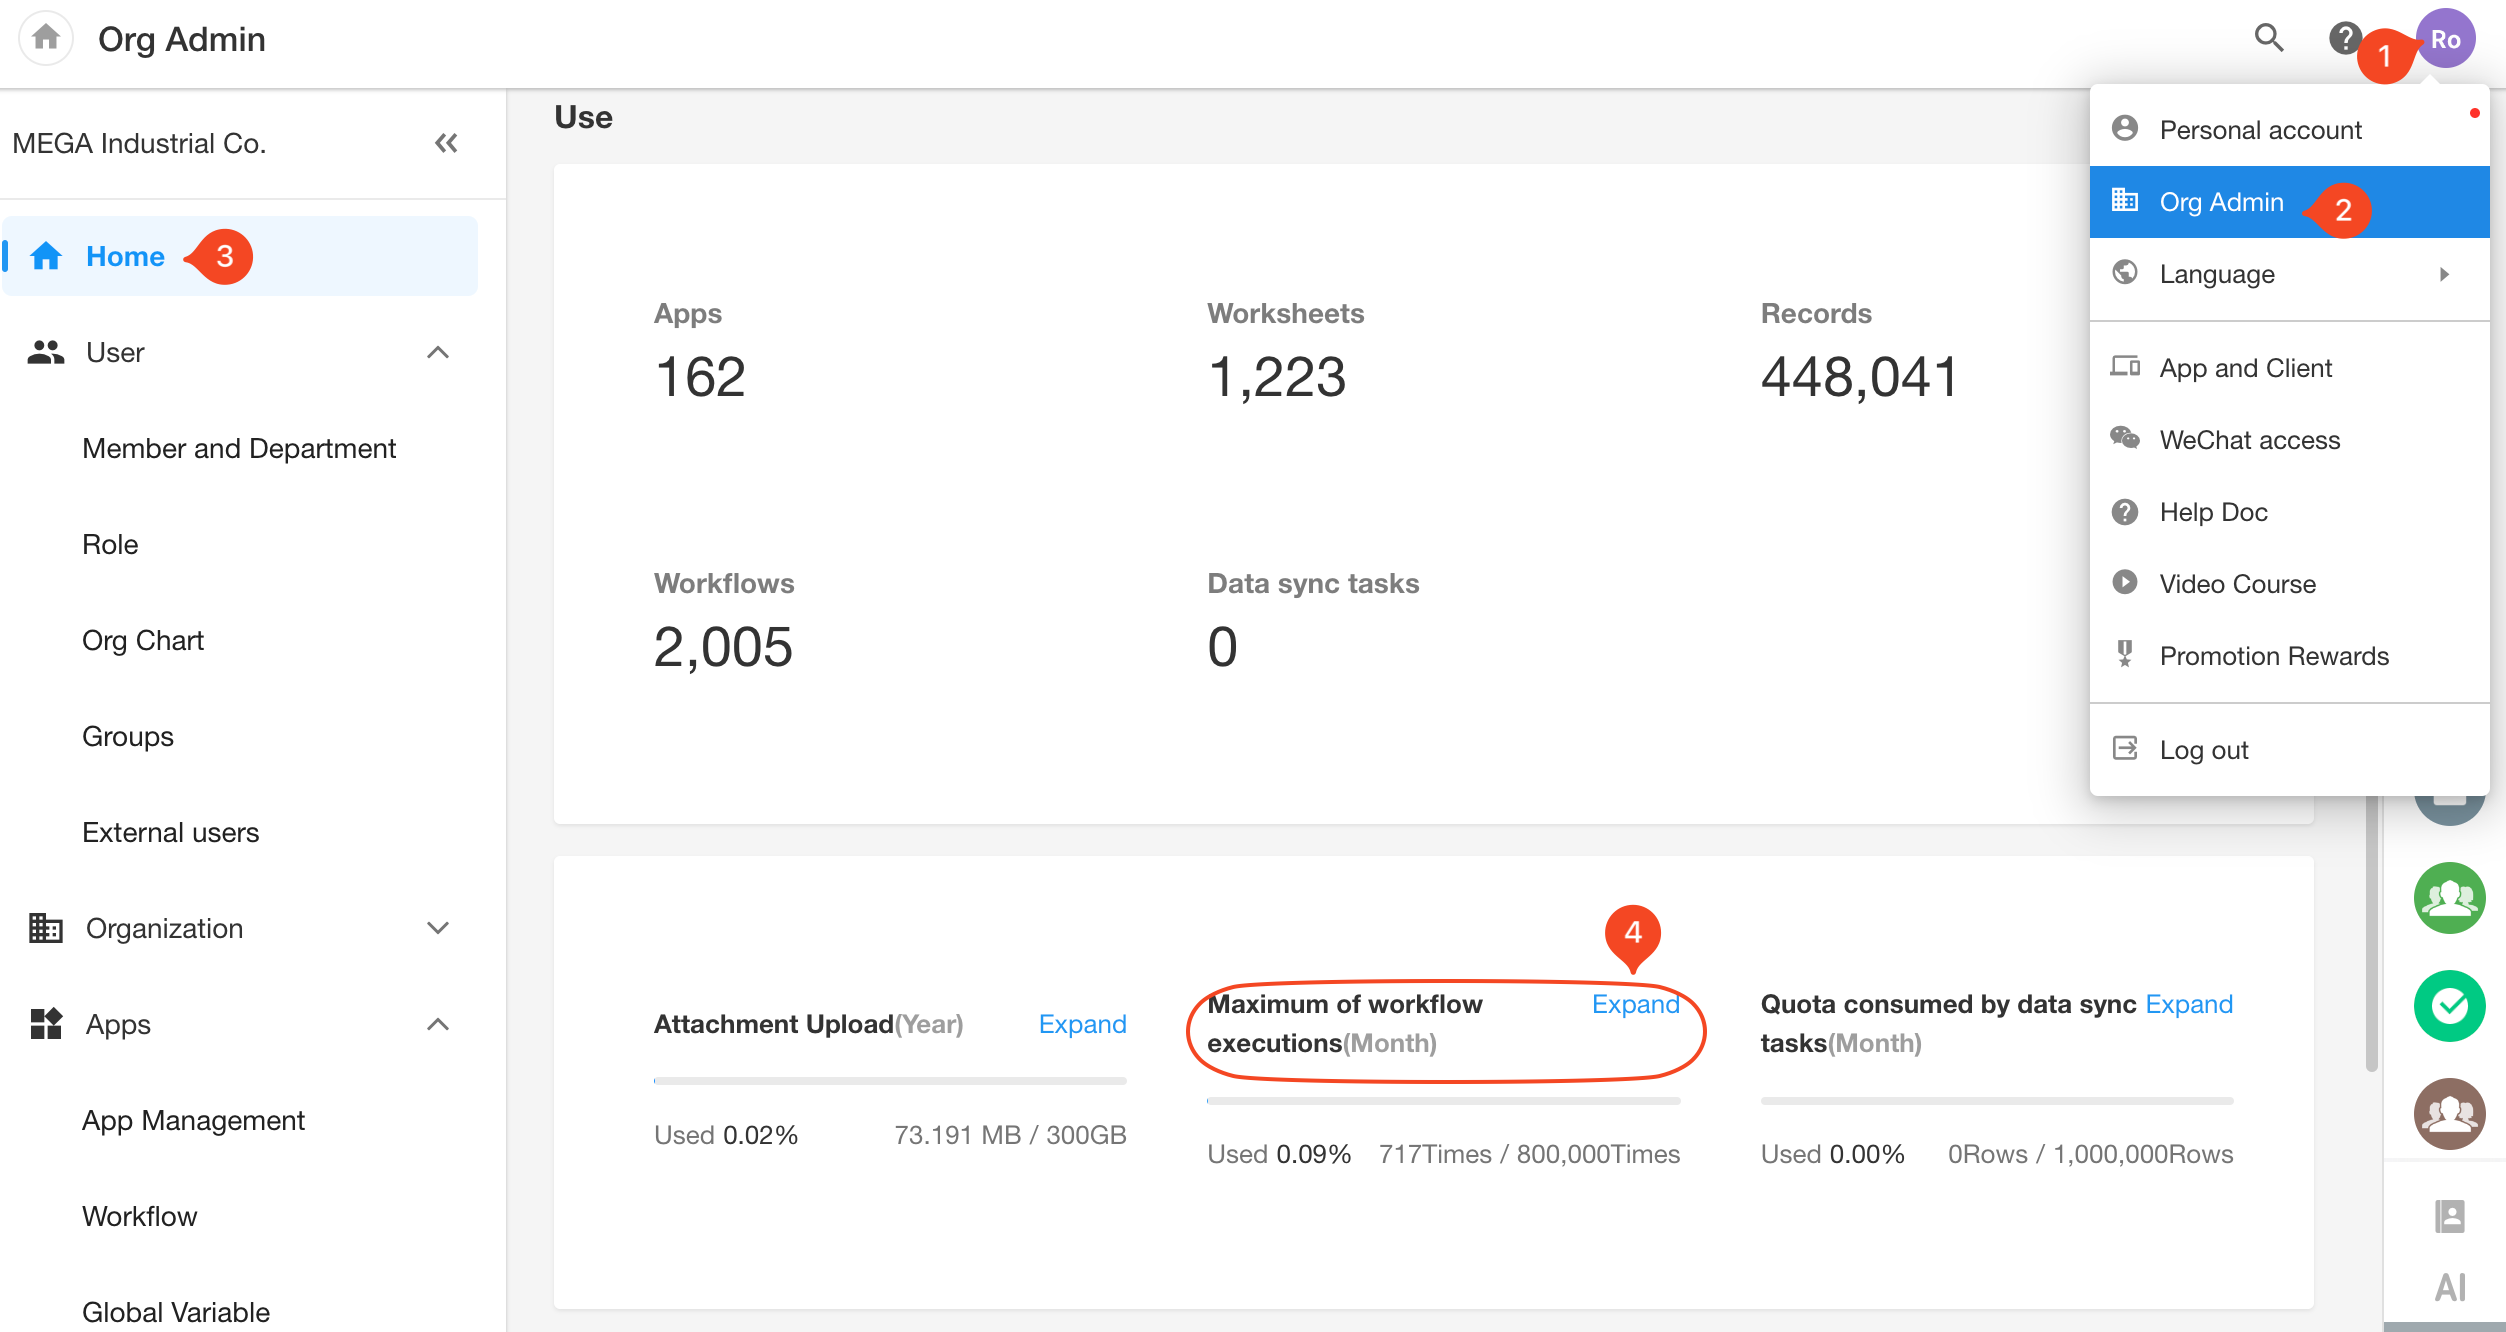2506x1332 pixels.
Task: Collapse the User section chevron
Action: [x=437, y=353]
